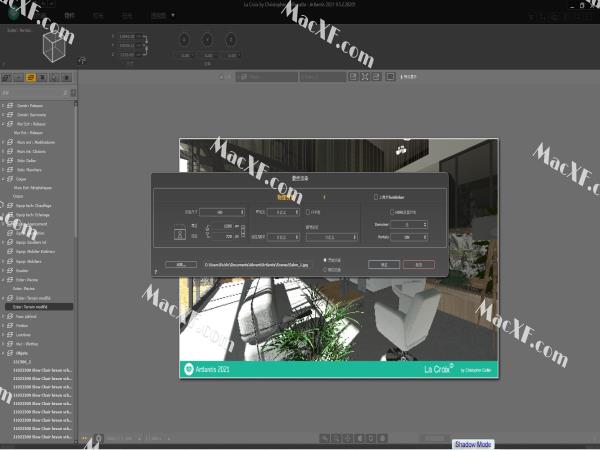
Task: Click the first tool icon in bottom toolbar
Action: point(324,438)
